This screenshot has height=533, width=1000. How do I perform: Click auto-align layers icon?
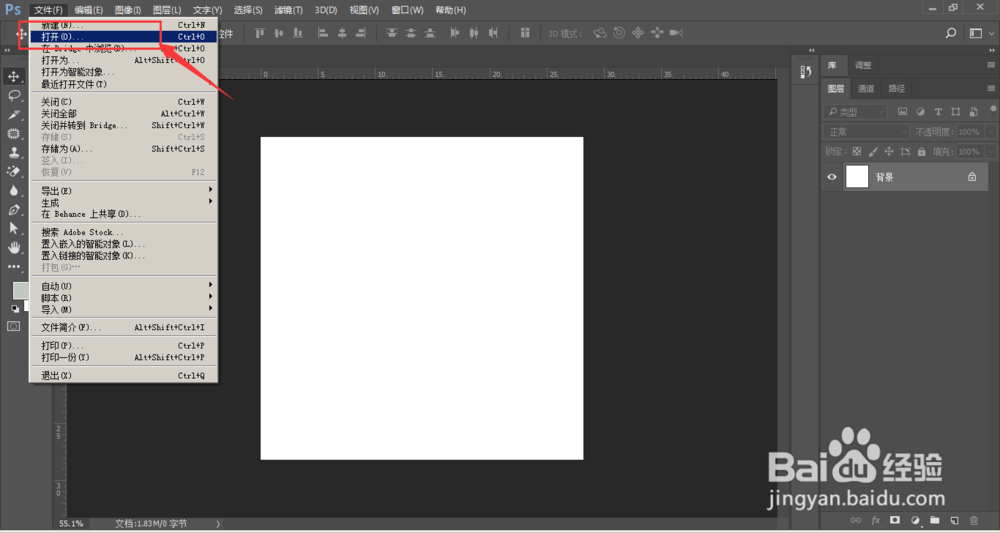(x=525, y=33)
